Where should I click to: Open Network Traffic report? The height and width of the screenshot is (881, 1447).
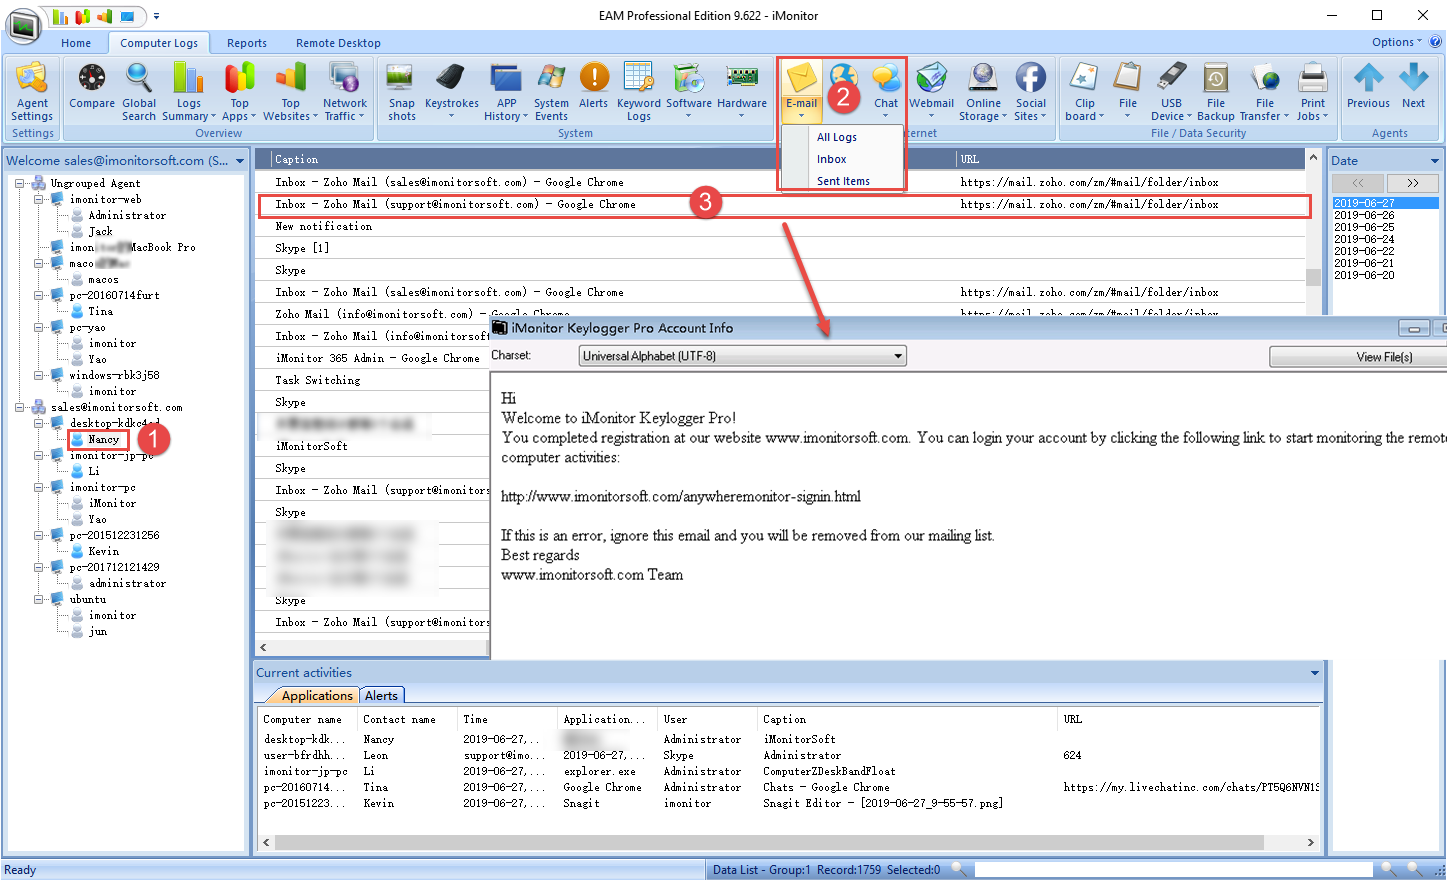345,92
